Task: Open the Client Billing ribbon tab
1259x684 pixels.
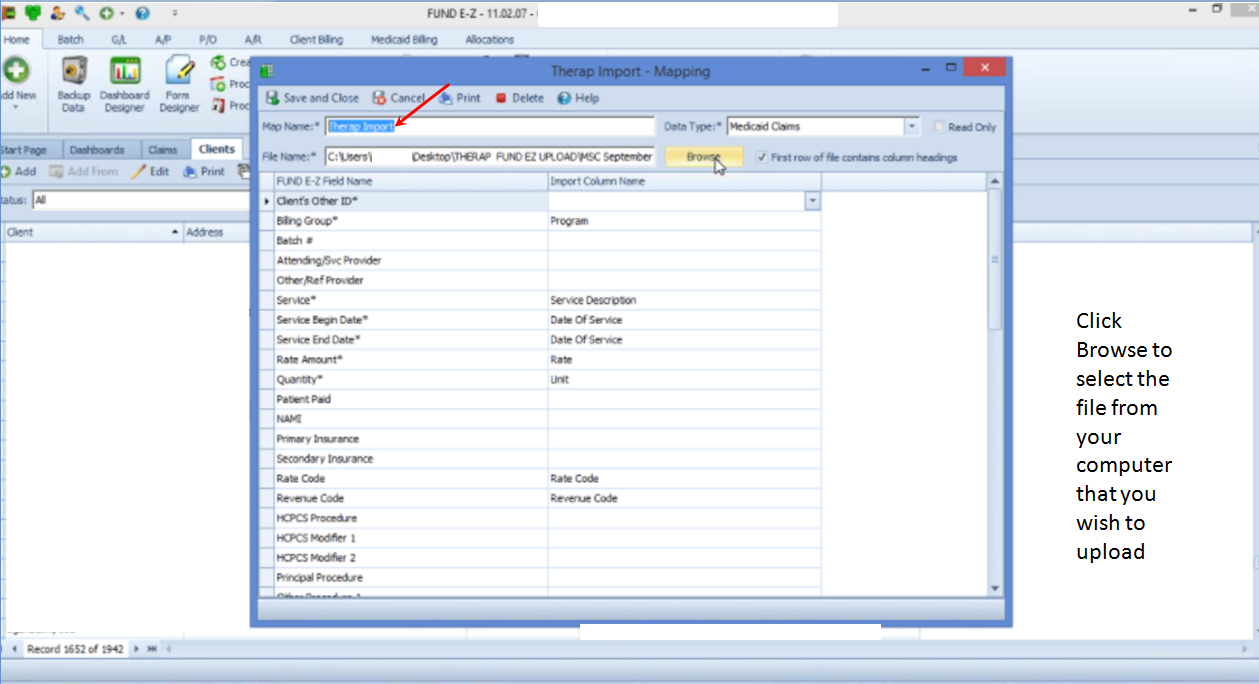Action: tap(316, 40)
